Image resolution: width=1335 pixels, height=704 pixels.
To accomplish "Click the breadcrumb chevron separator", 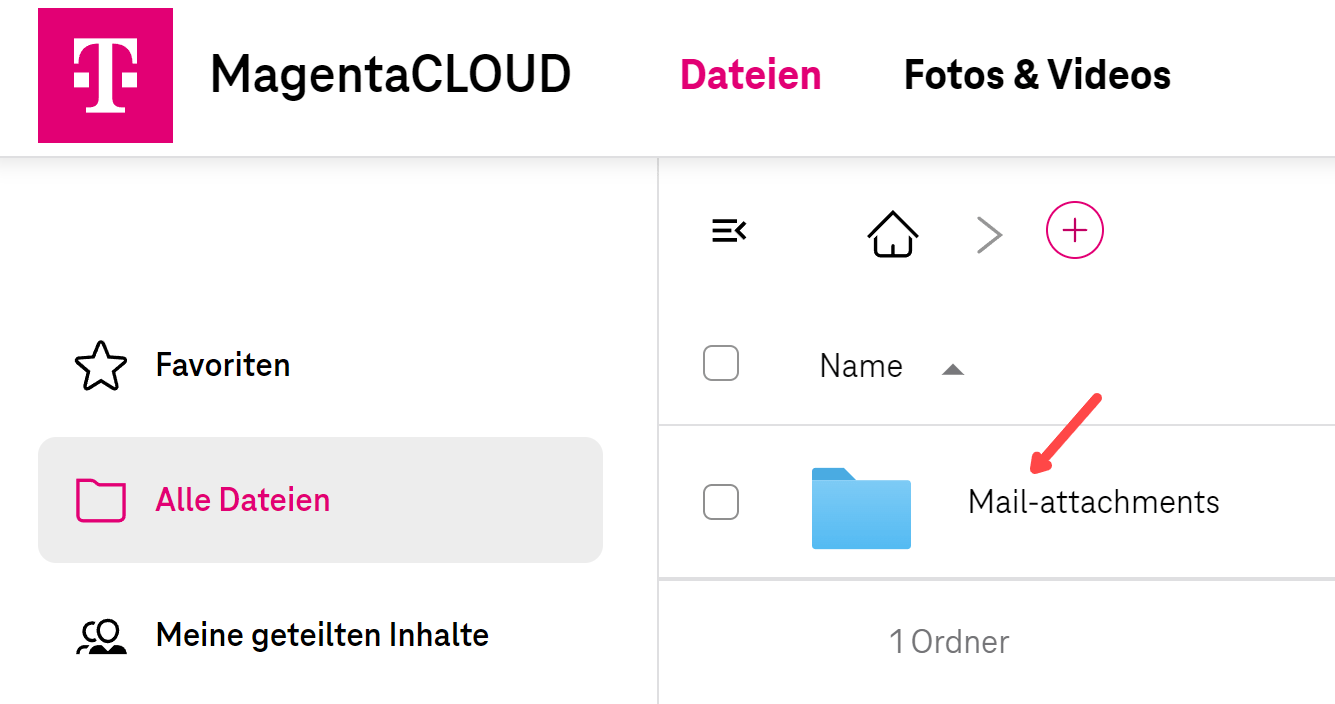I will pos(989,235).
